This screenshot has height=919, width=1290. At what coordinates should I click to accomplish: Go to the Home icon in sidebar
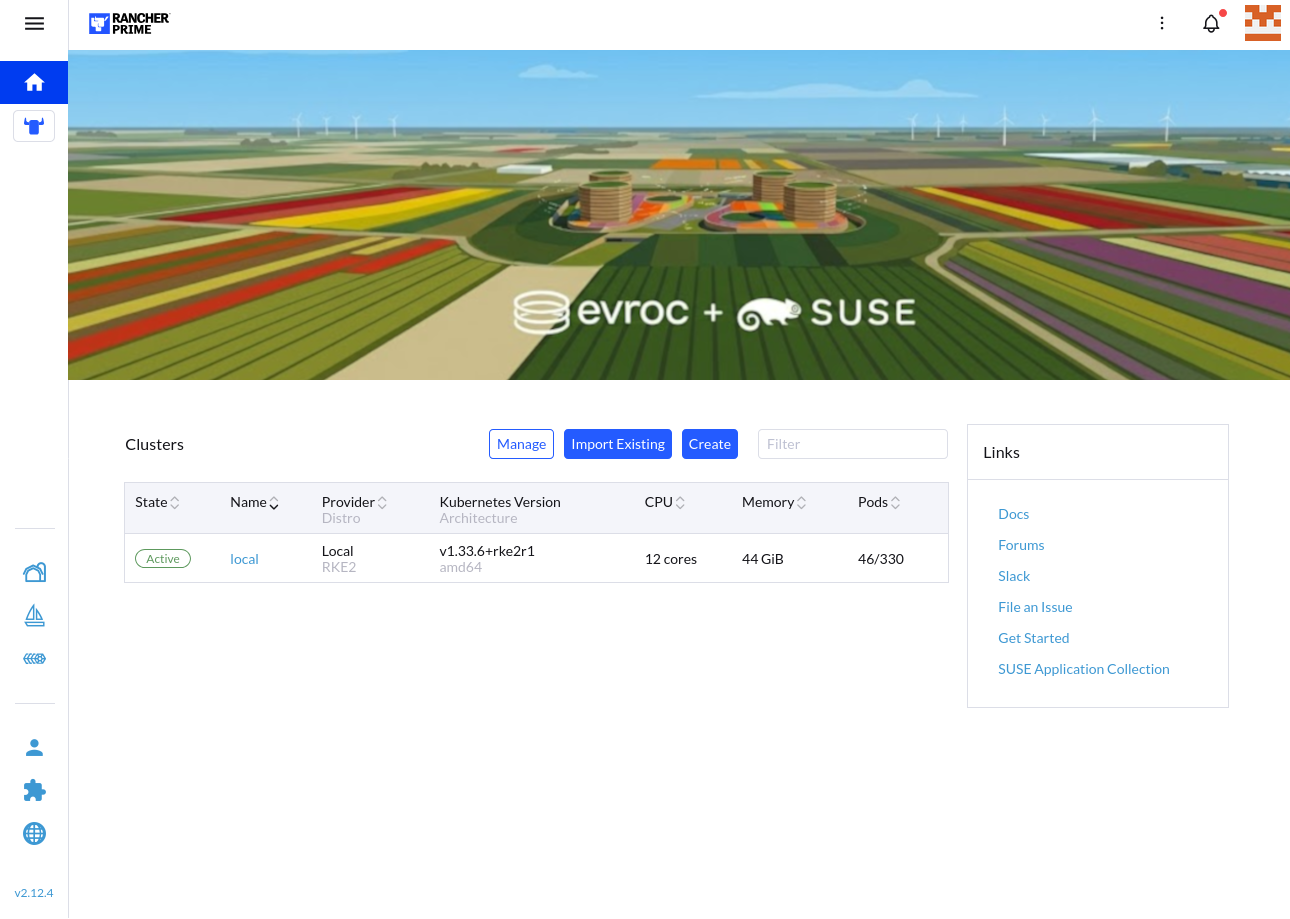pos(34,82)
